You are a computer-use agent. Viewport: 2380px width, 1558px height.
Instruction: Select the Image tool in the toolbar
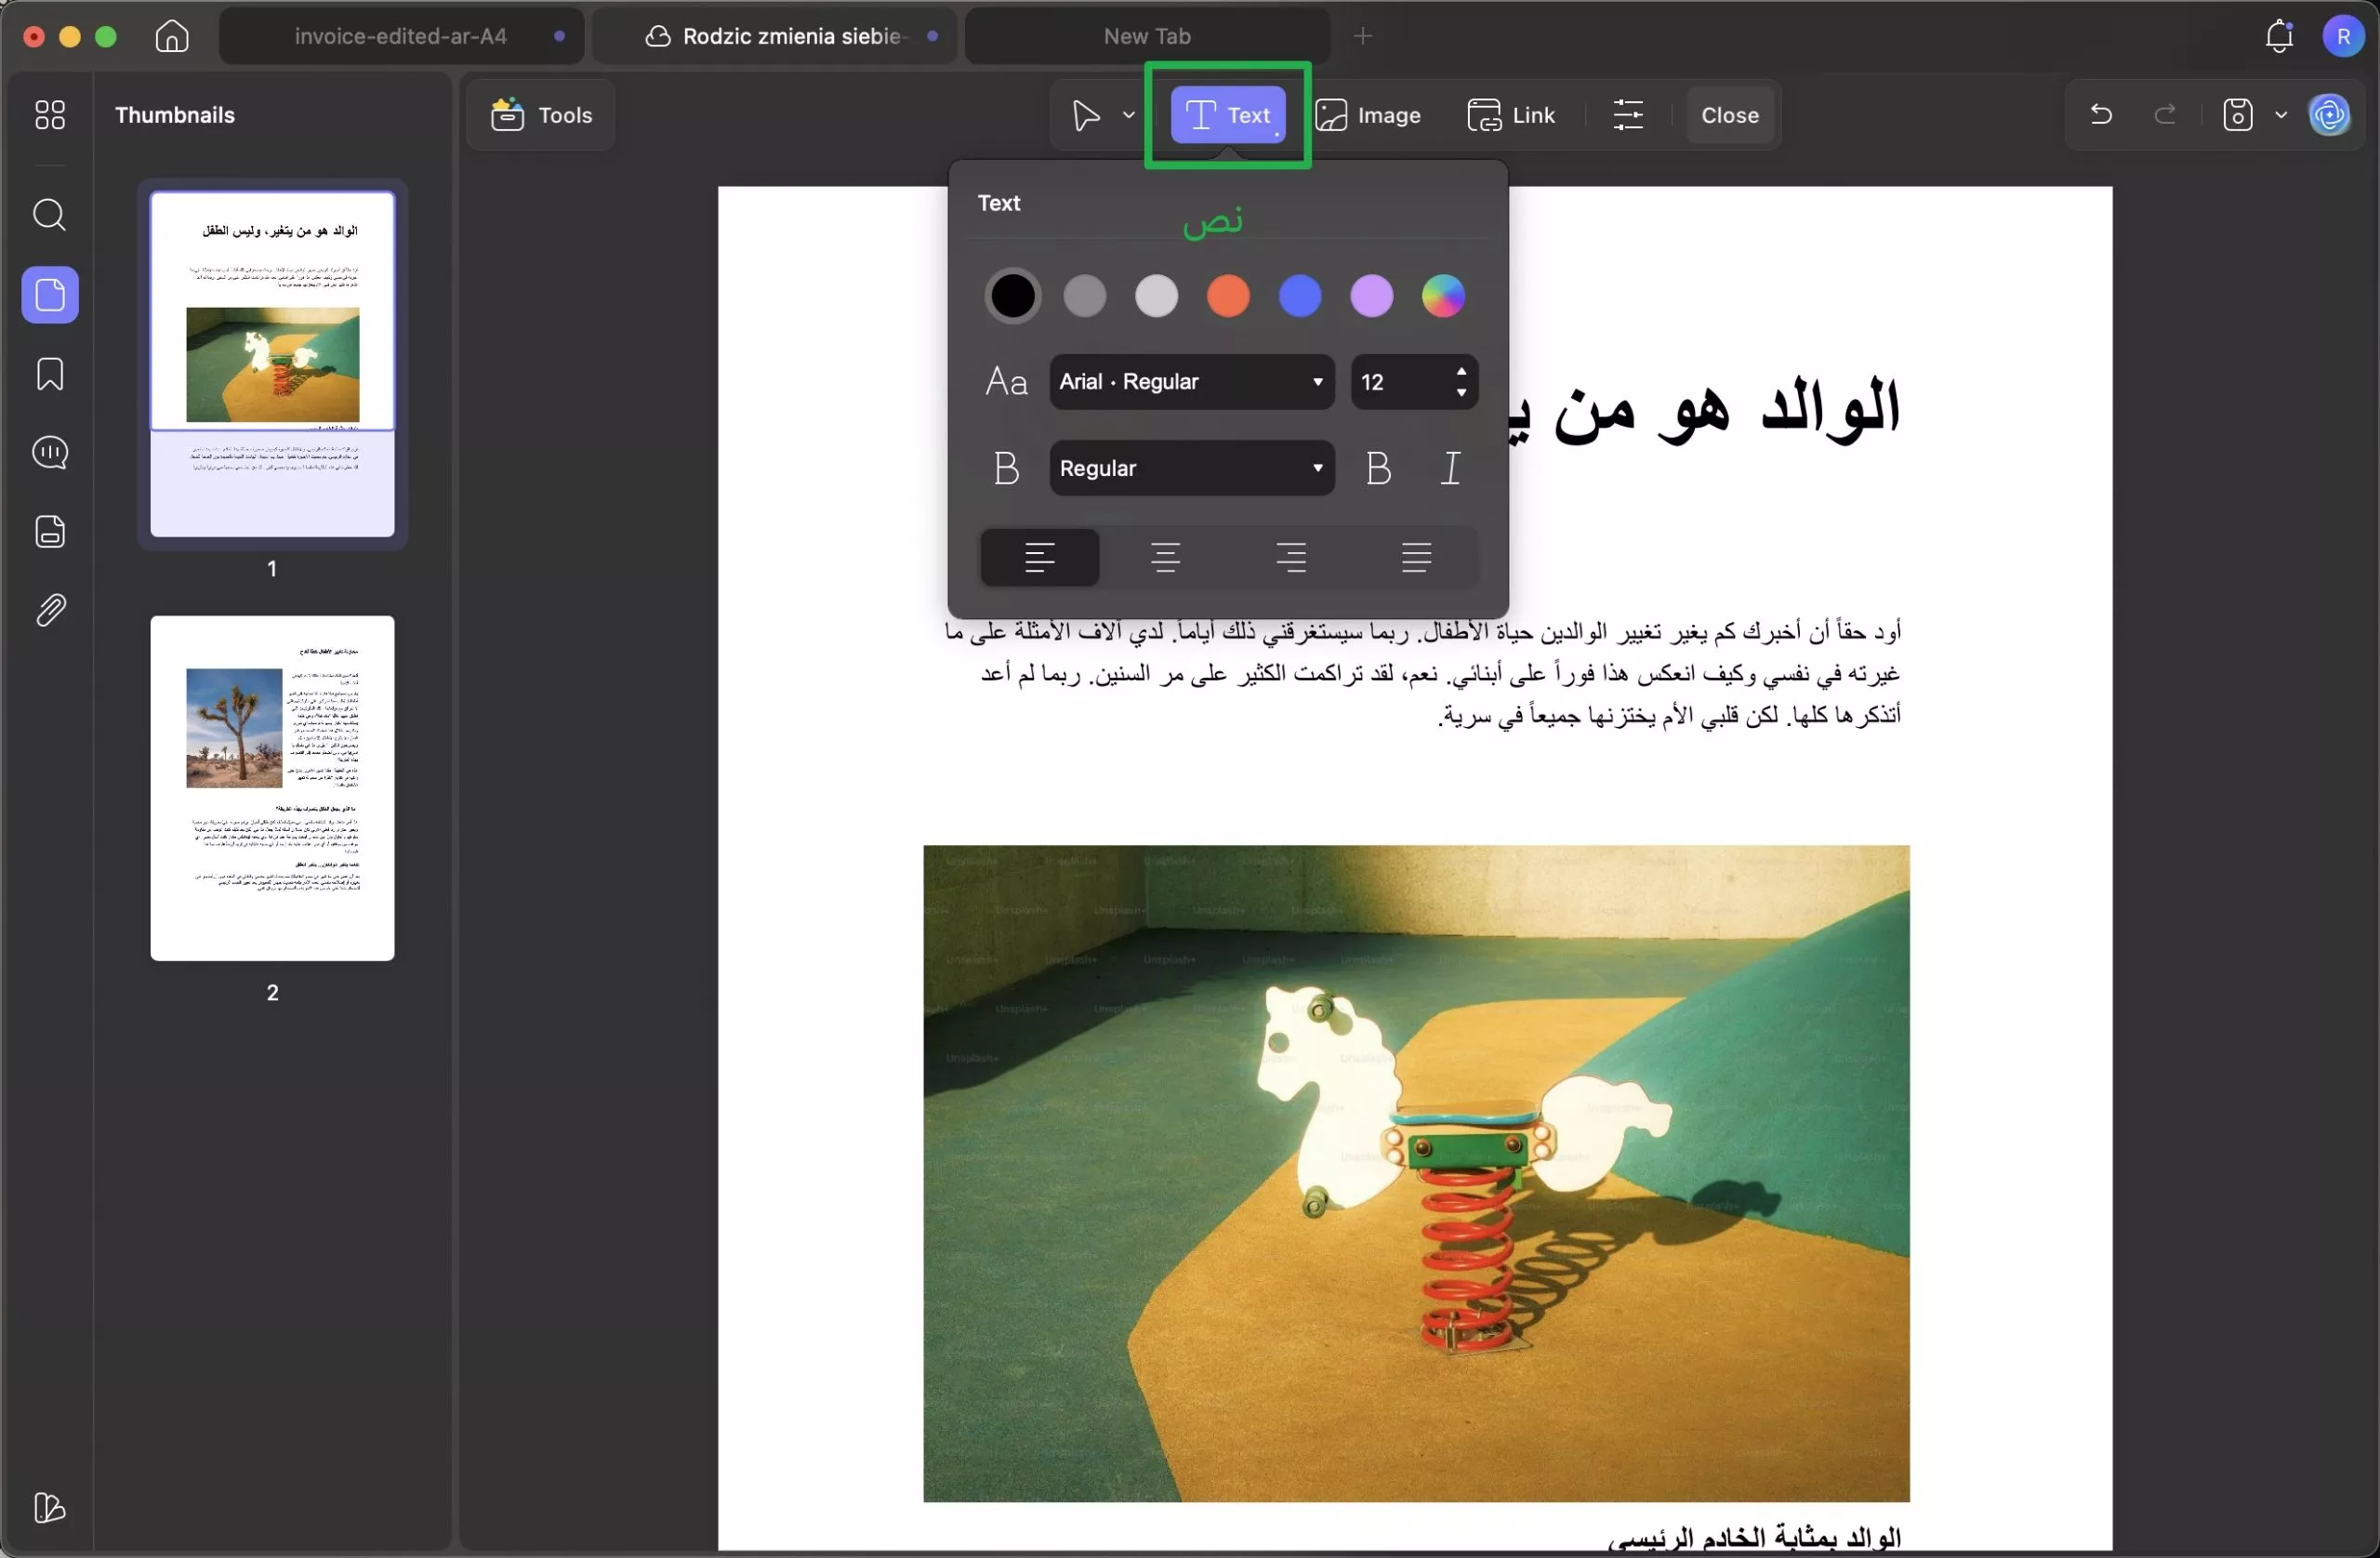pyautogui.click(x=1369, y=115)
